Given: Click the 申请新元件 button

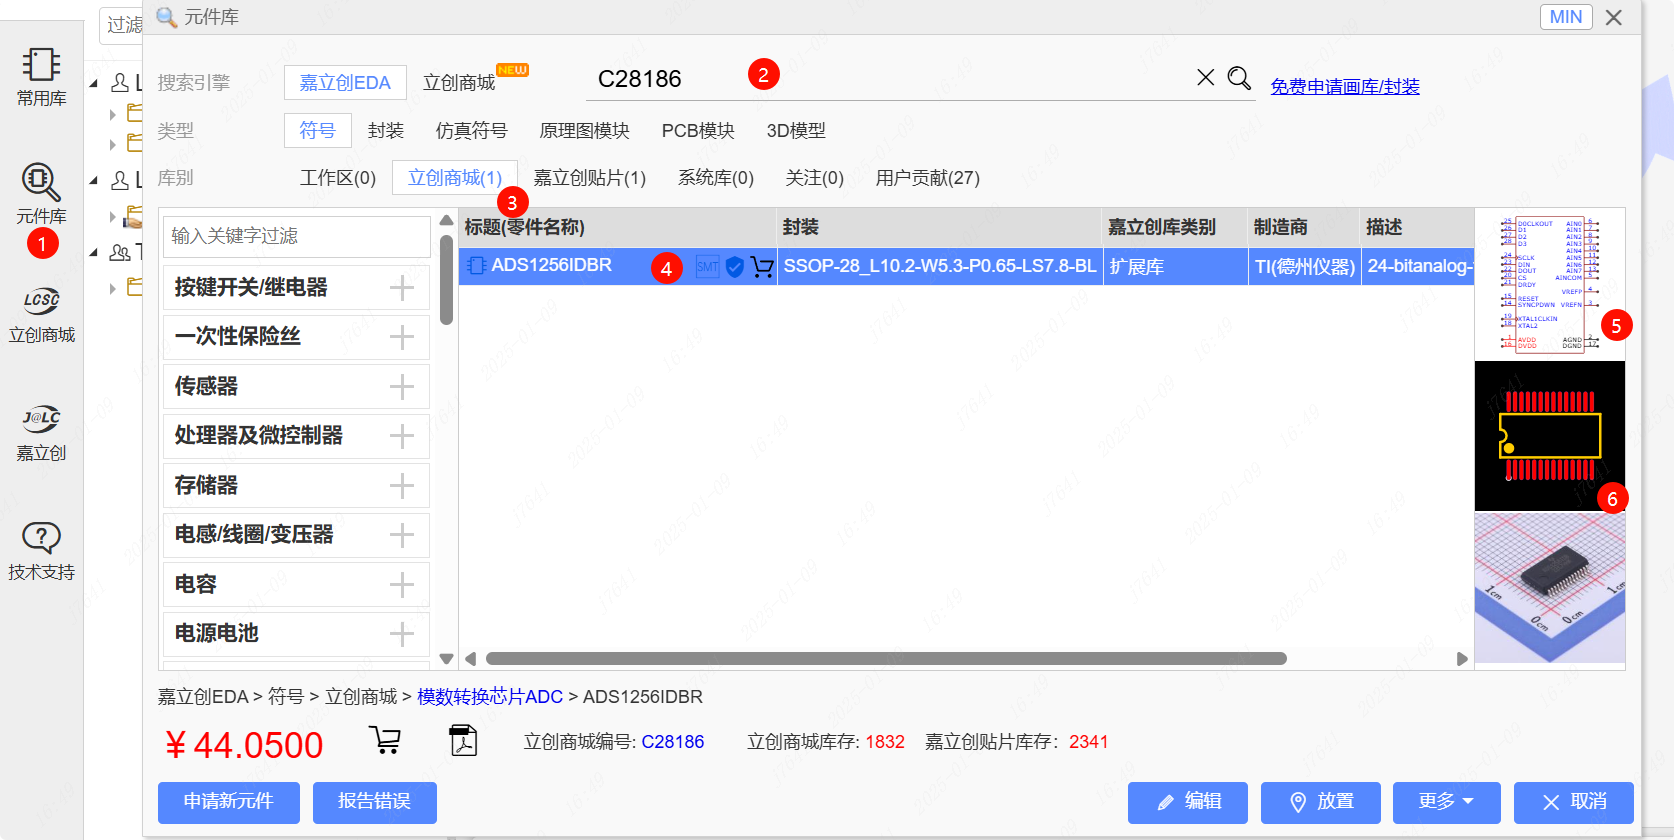Looking at the screenshot, I should pyautogui.click(x=229, y=802).
